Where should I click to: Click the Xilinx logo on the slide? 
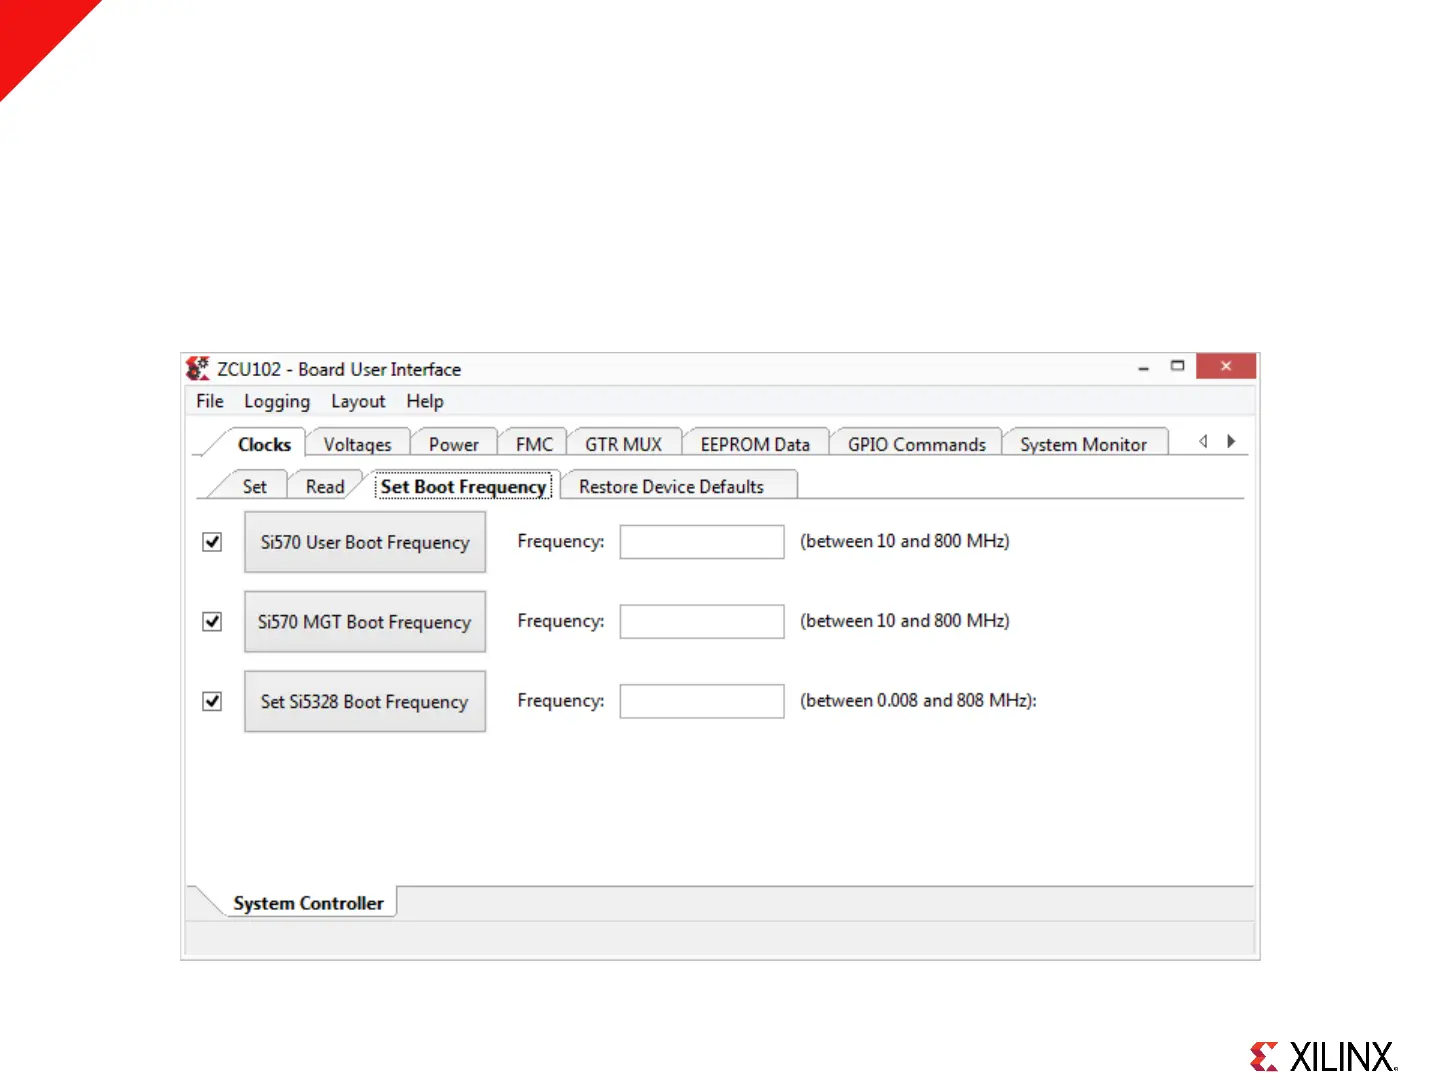tap(1323, 1056)
